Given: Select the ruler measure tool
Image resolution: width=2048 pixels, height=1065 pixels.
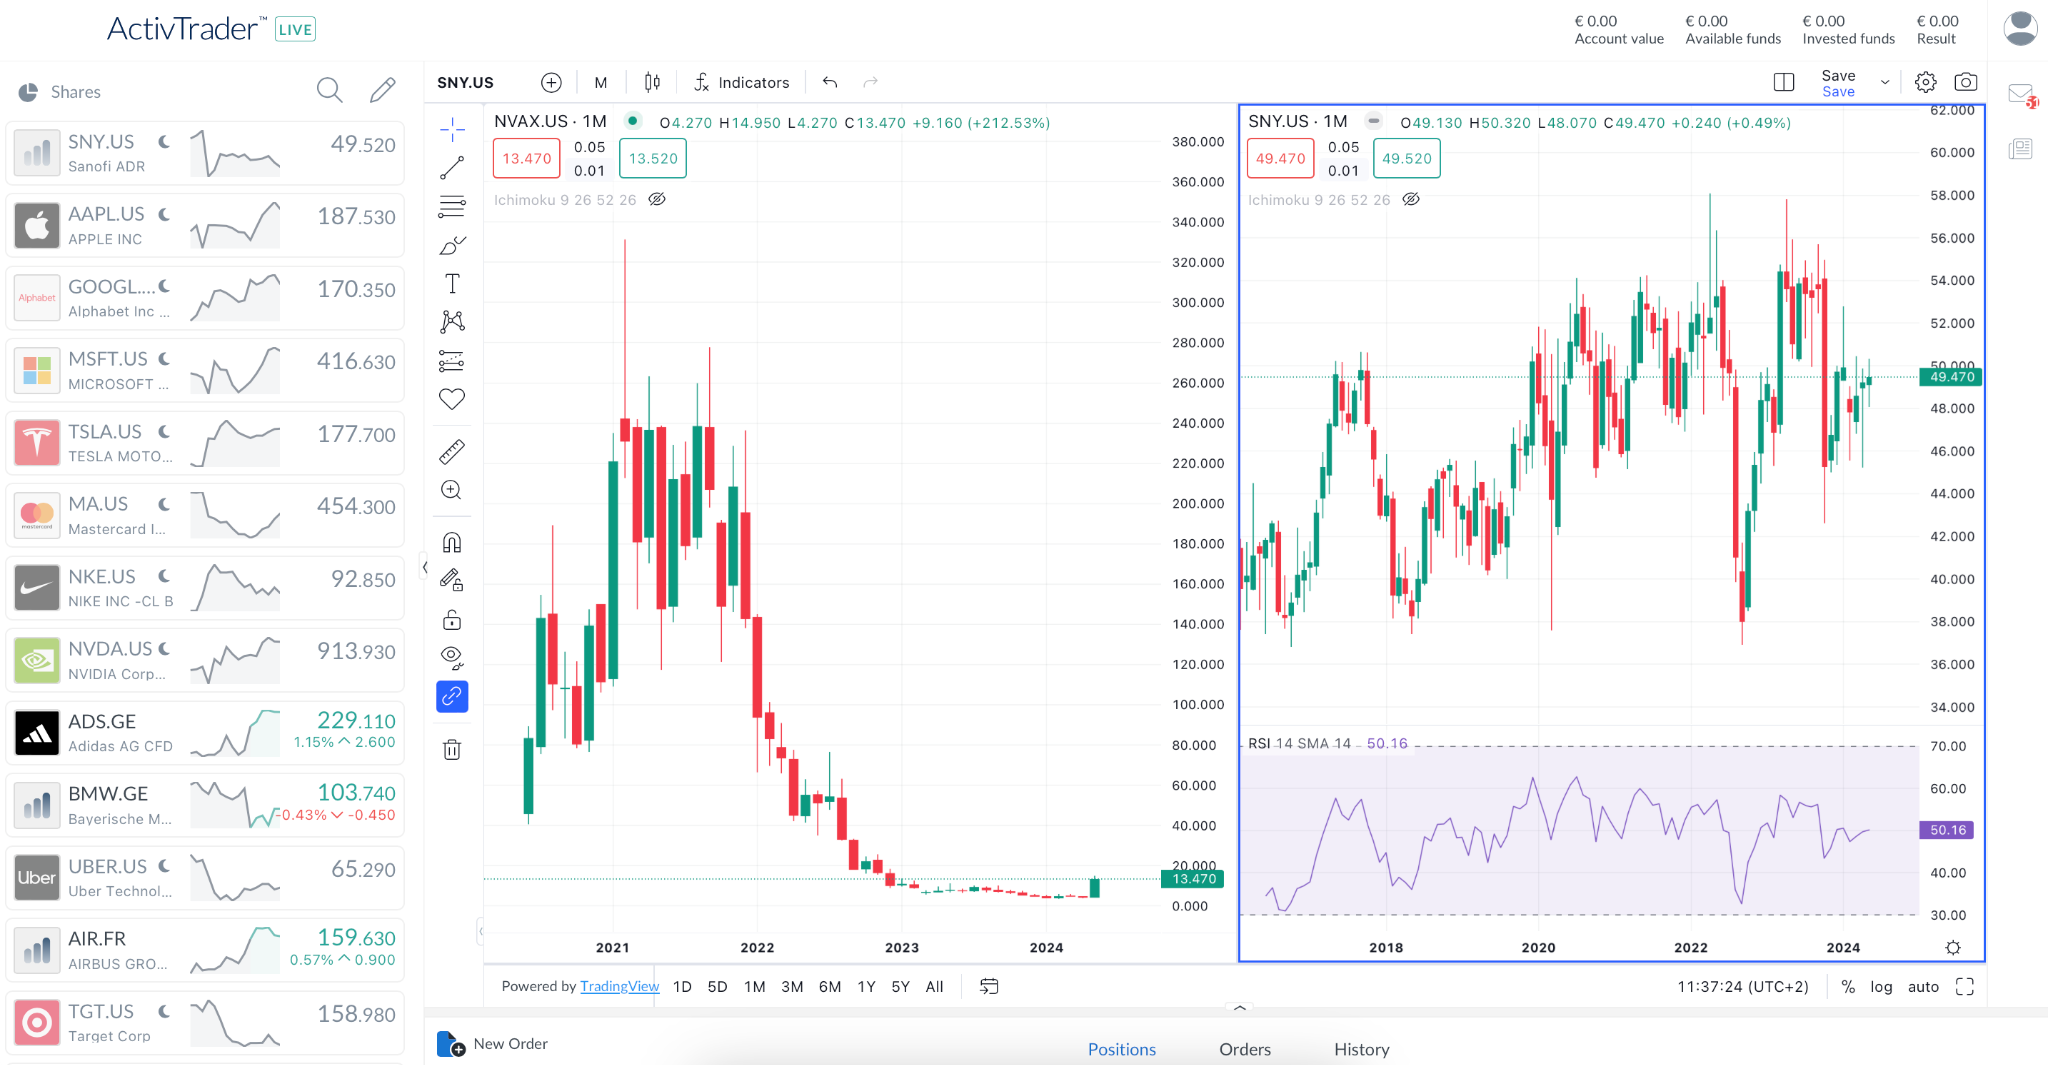Looking at the screenshot, I should (452, 452).
